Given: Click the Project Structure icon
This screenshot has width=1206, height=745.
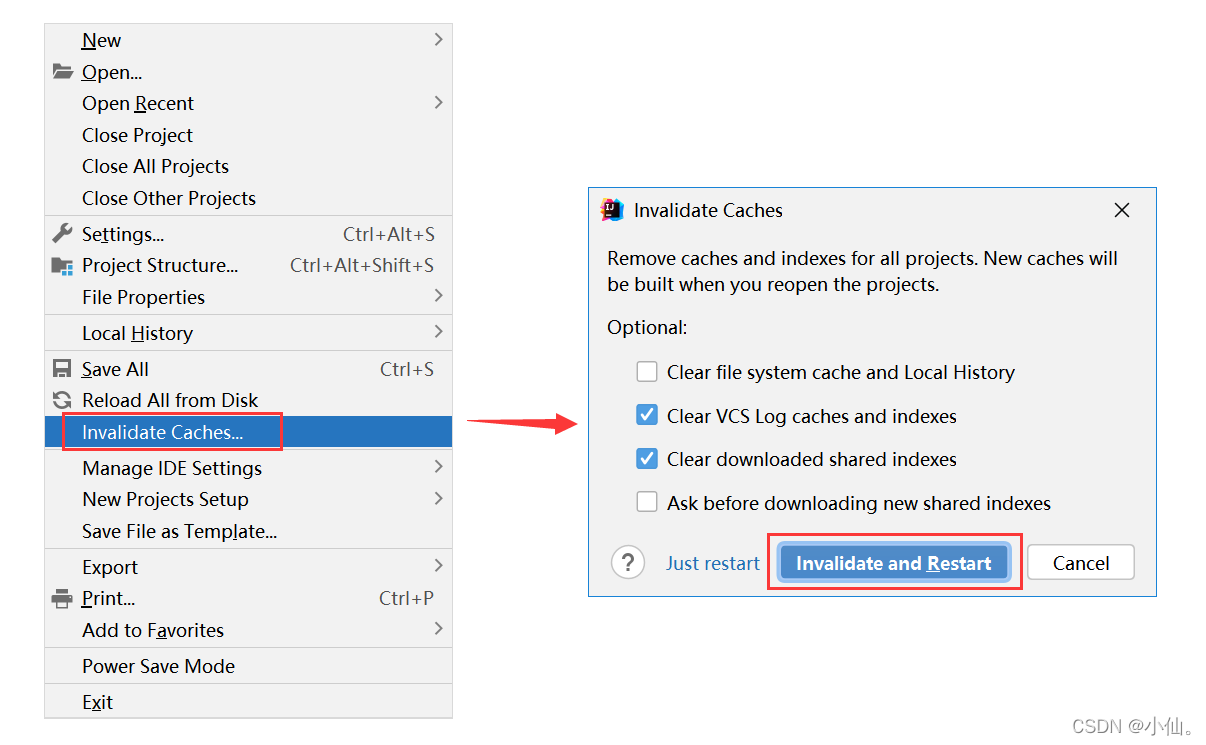Looking at the screenshot, I should [61, 265].
